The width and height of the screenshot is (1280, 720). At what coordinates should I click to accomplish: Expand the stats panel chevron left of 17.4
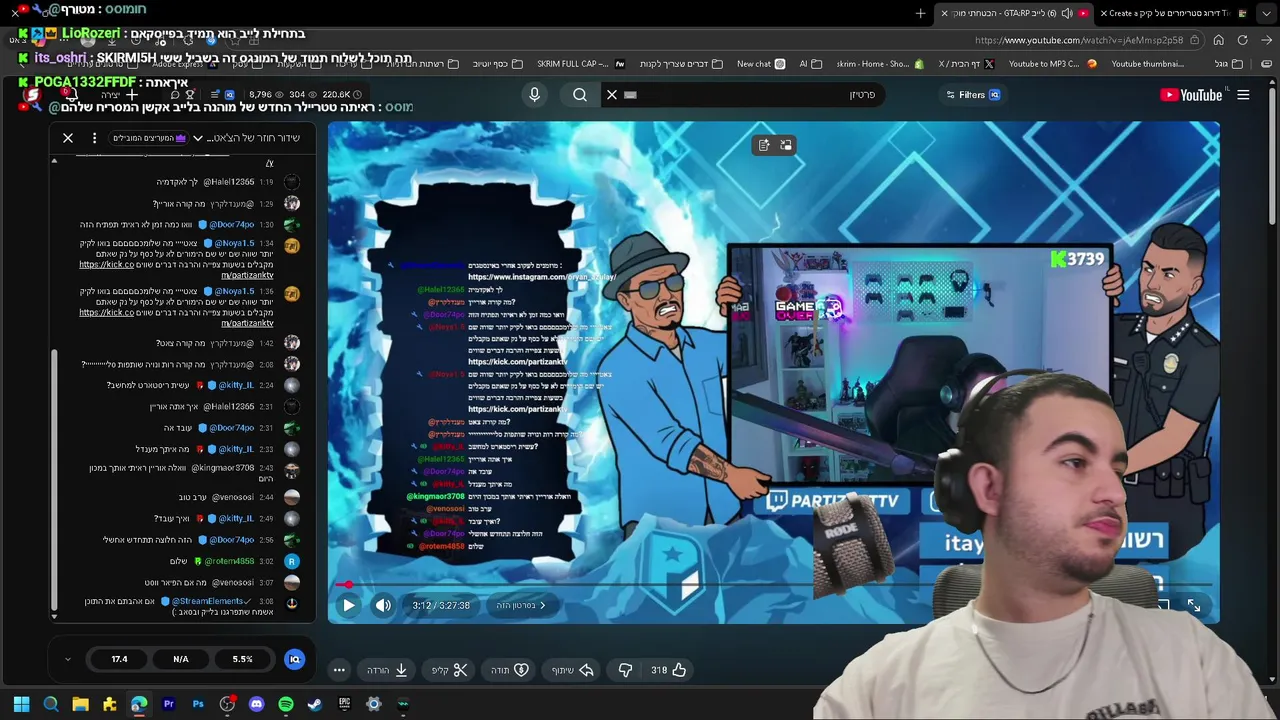(x=68, y=659)
